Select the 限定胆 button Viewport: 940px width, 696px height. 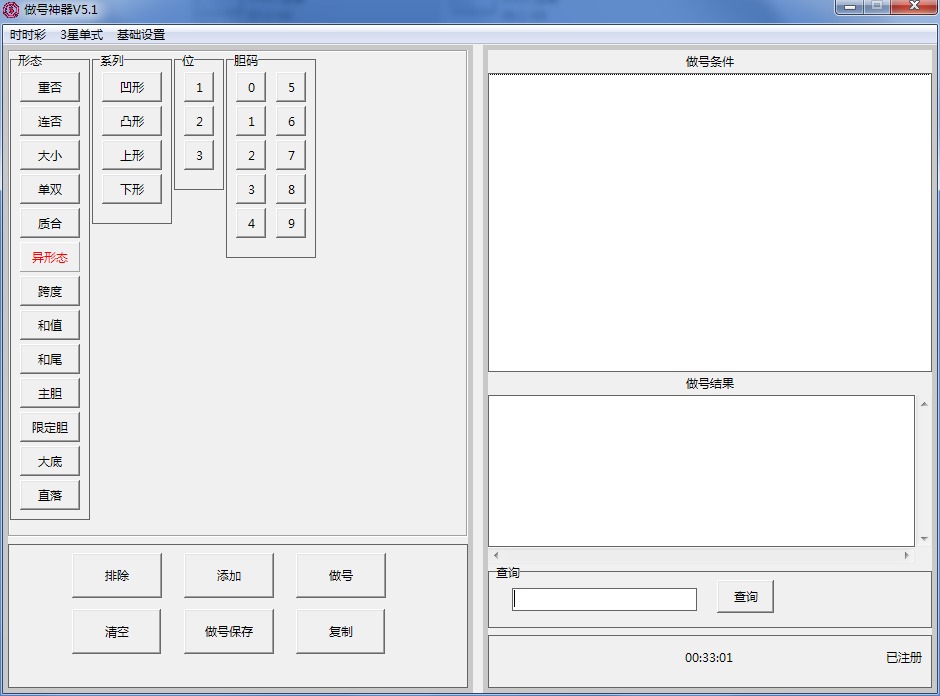pyautogui.click(x=50, y=428)
